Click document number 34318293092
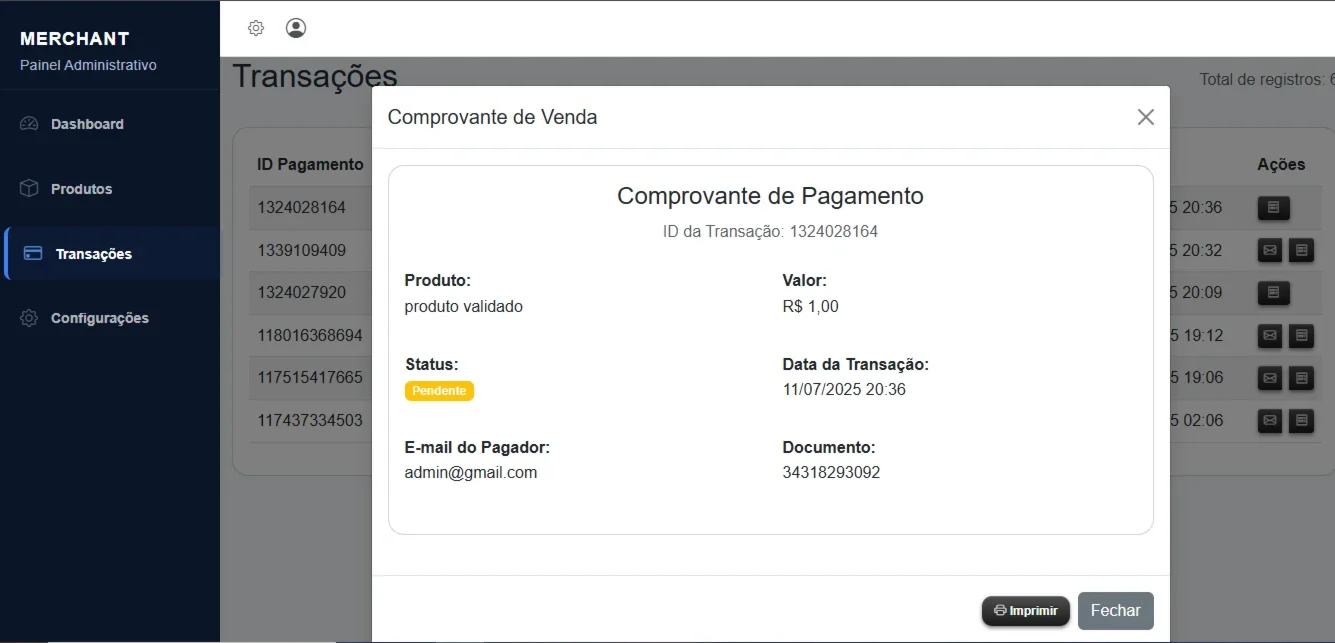This screenshot has height=643, width=1335. (x=832, y=473)
